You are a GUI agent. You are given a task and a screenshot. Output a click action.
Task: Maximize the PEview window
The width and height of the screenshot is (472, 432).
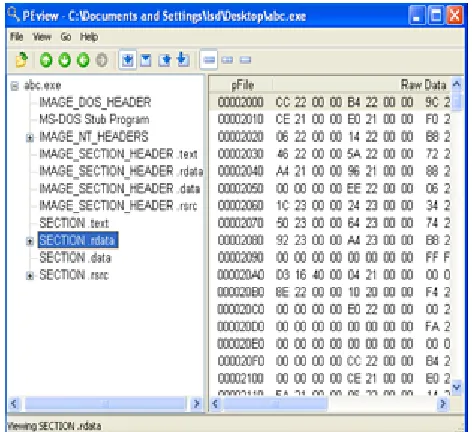(436, 15)
